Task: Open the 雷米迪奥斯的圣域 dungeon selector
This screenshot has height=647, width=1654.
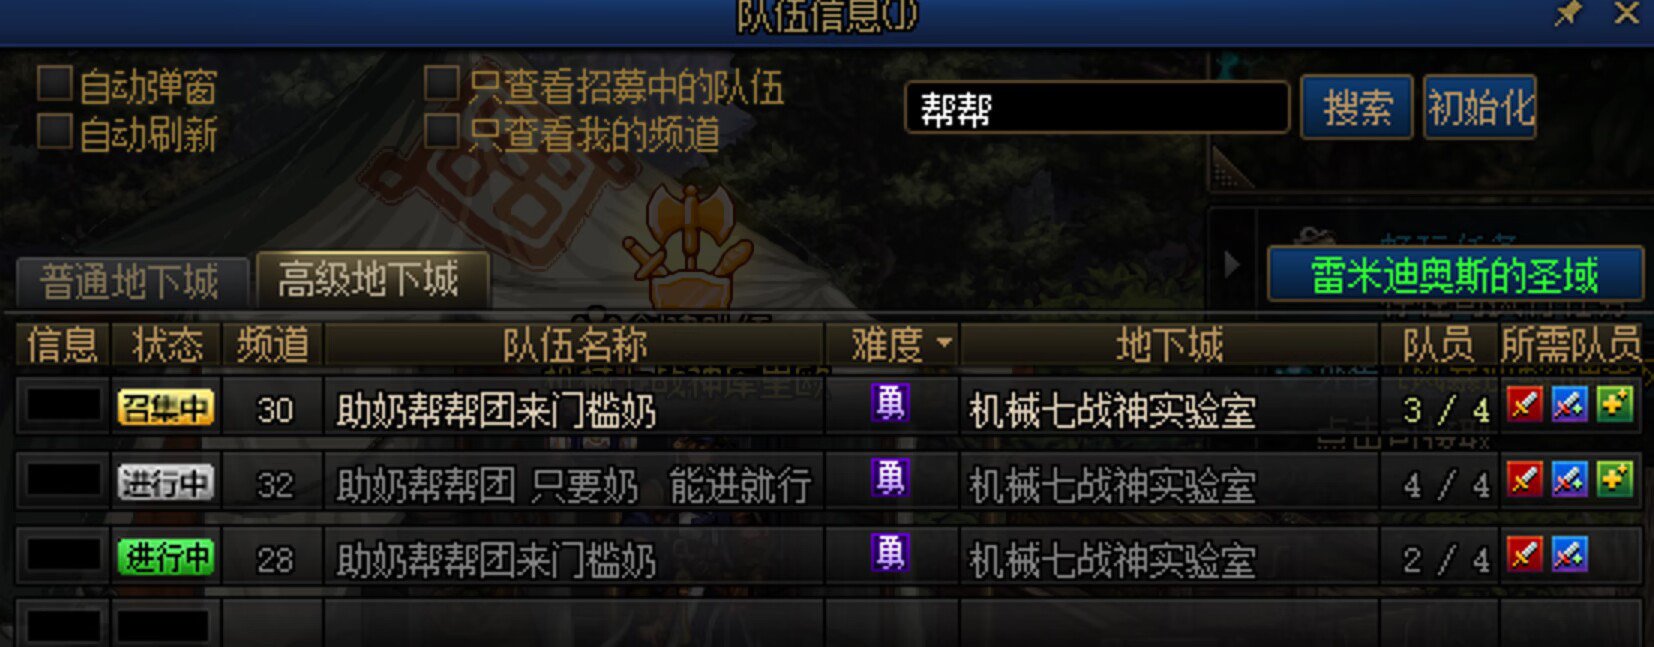Action: 1455,274
